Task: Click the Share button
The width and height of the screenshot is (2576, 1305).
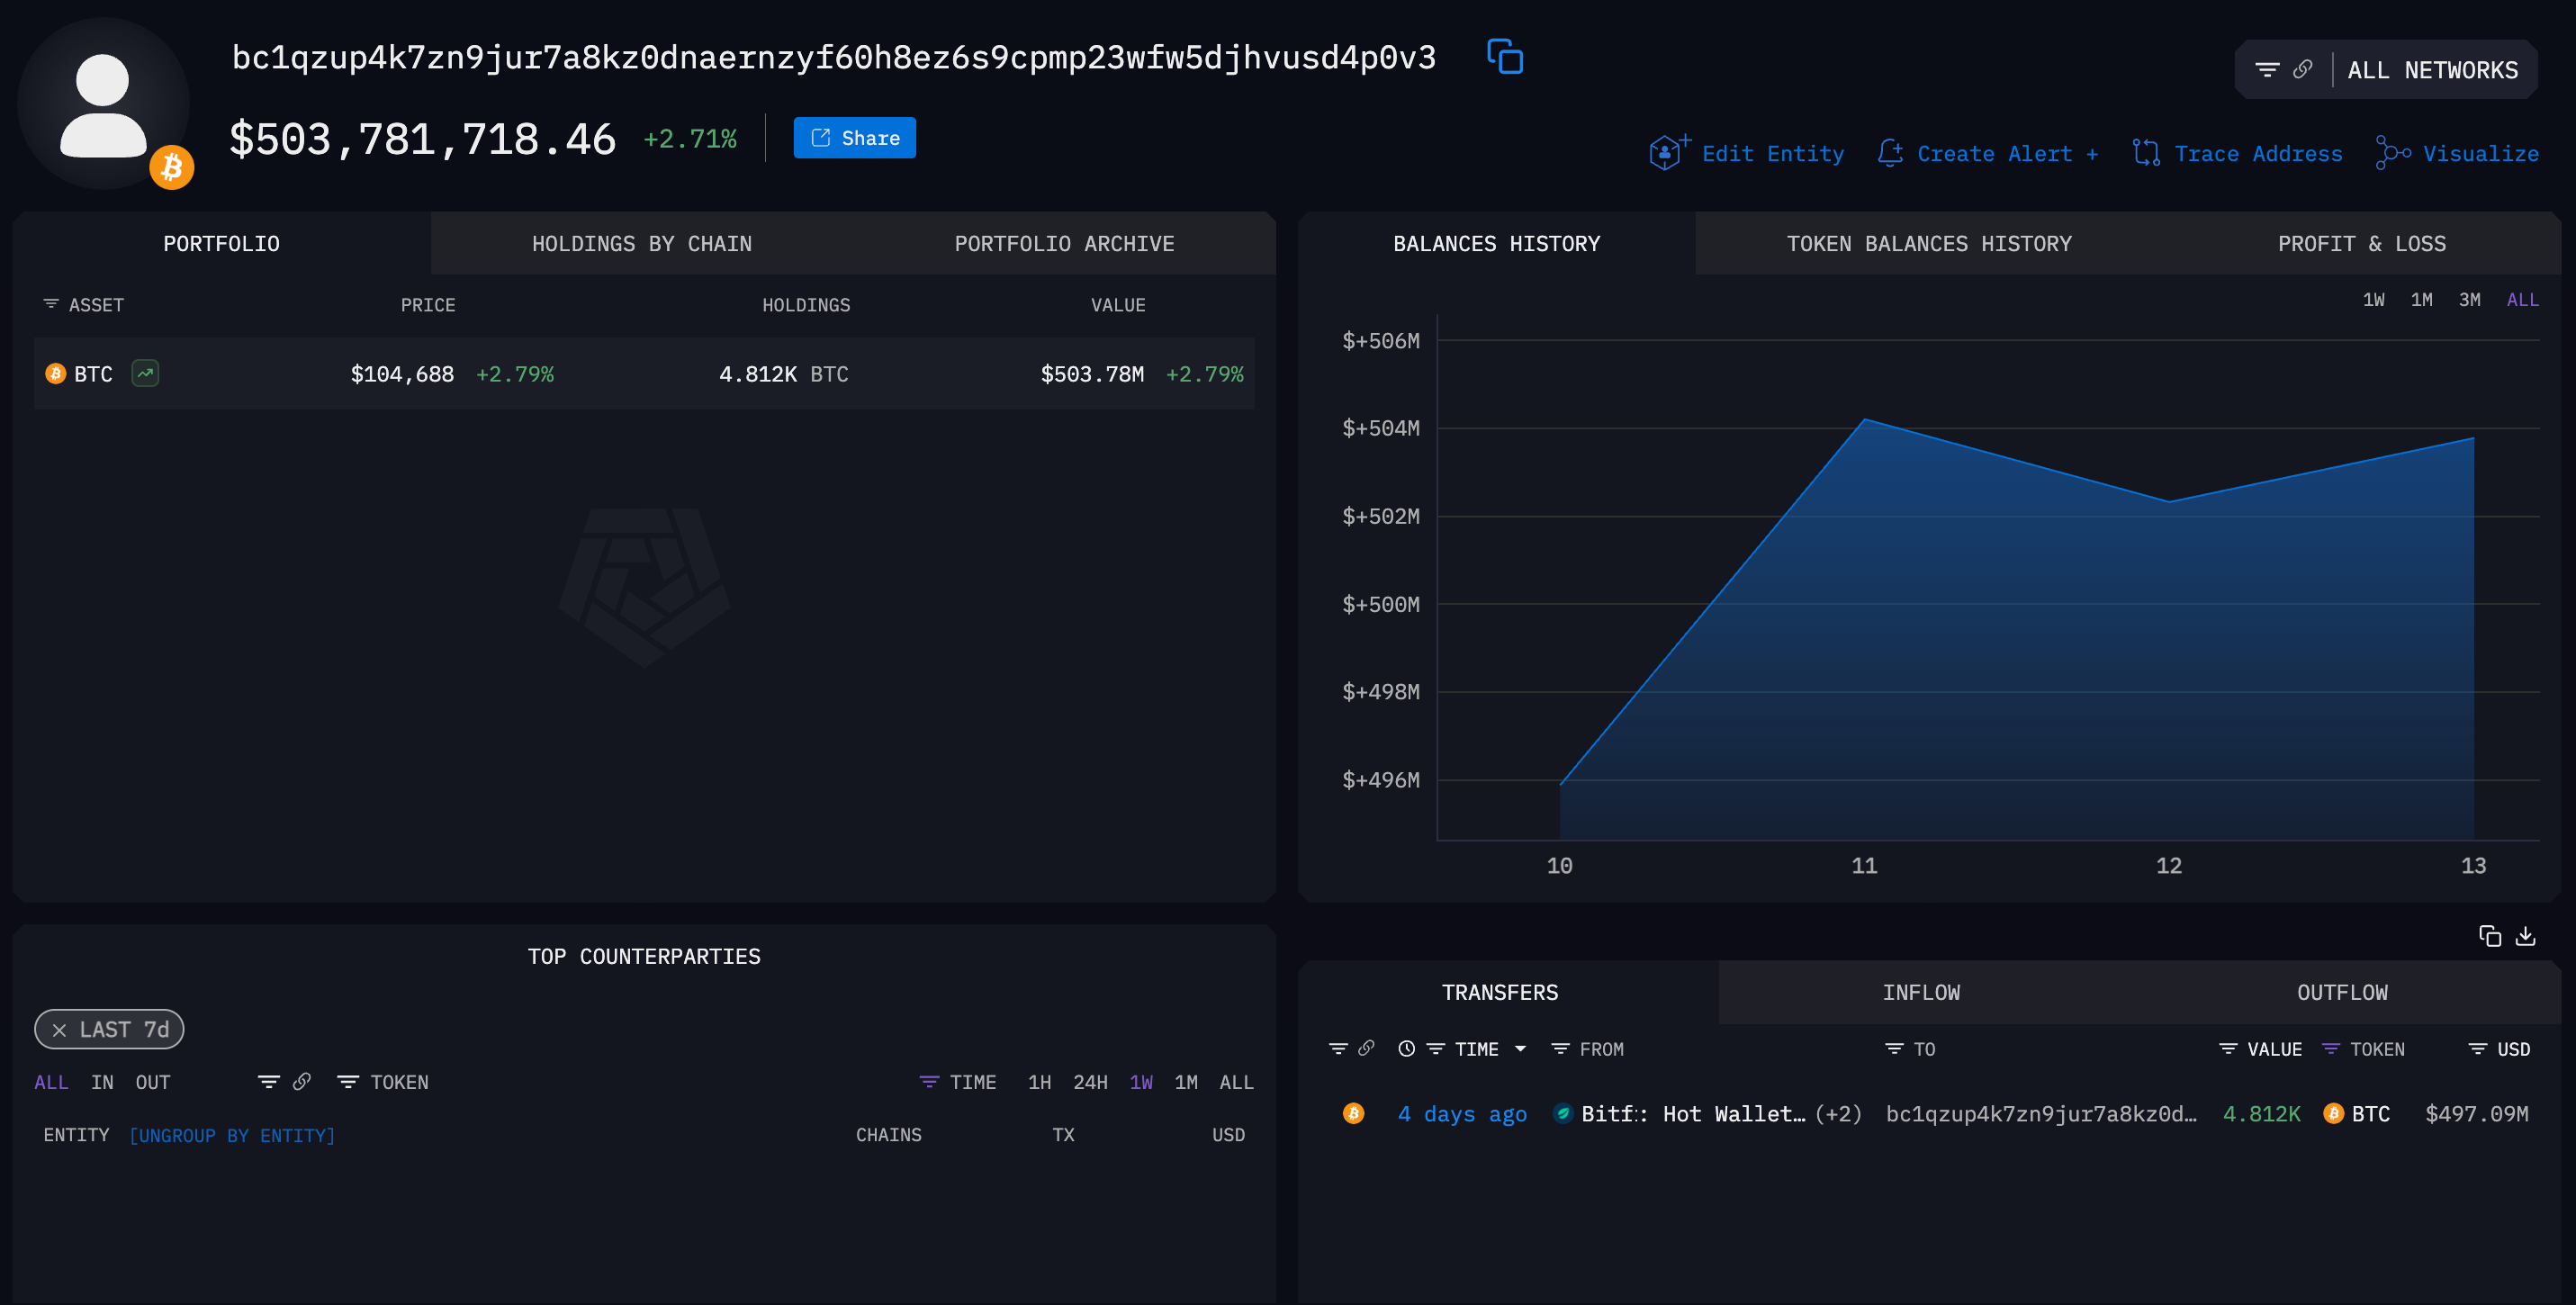Action: click(x=854, y=138)
